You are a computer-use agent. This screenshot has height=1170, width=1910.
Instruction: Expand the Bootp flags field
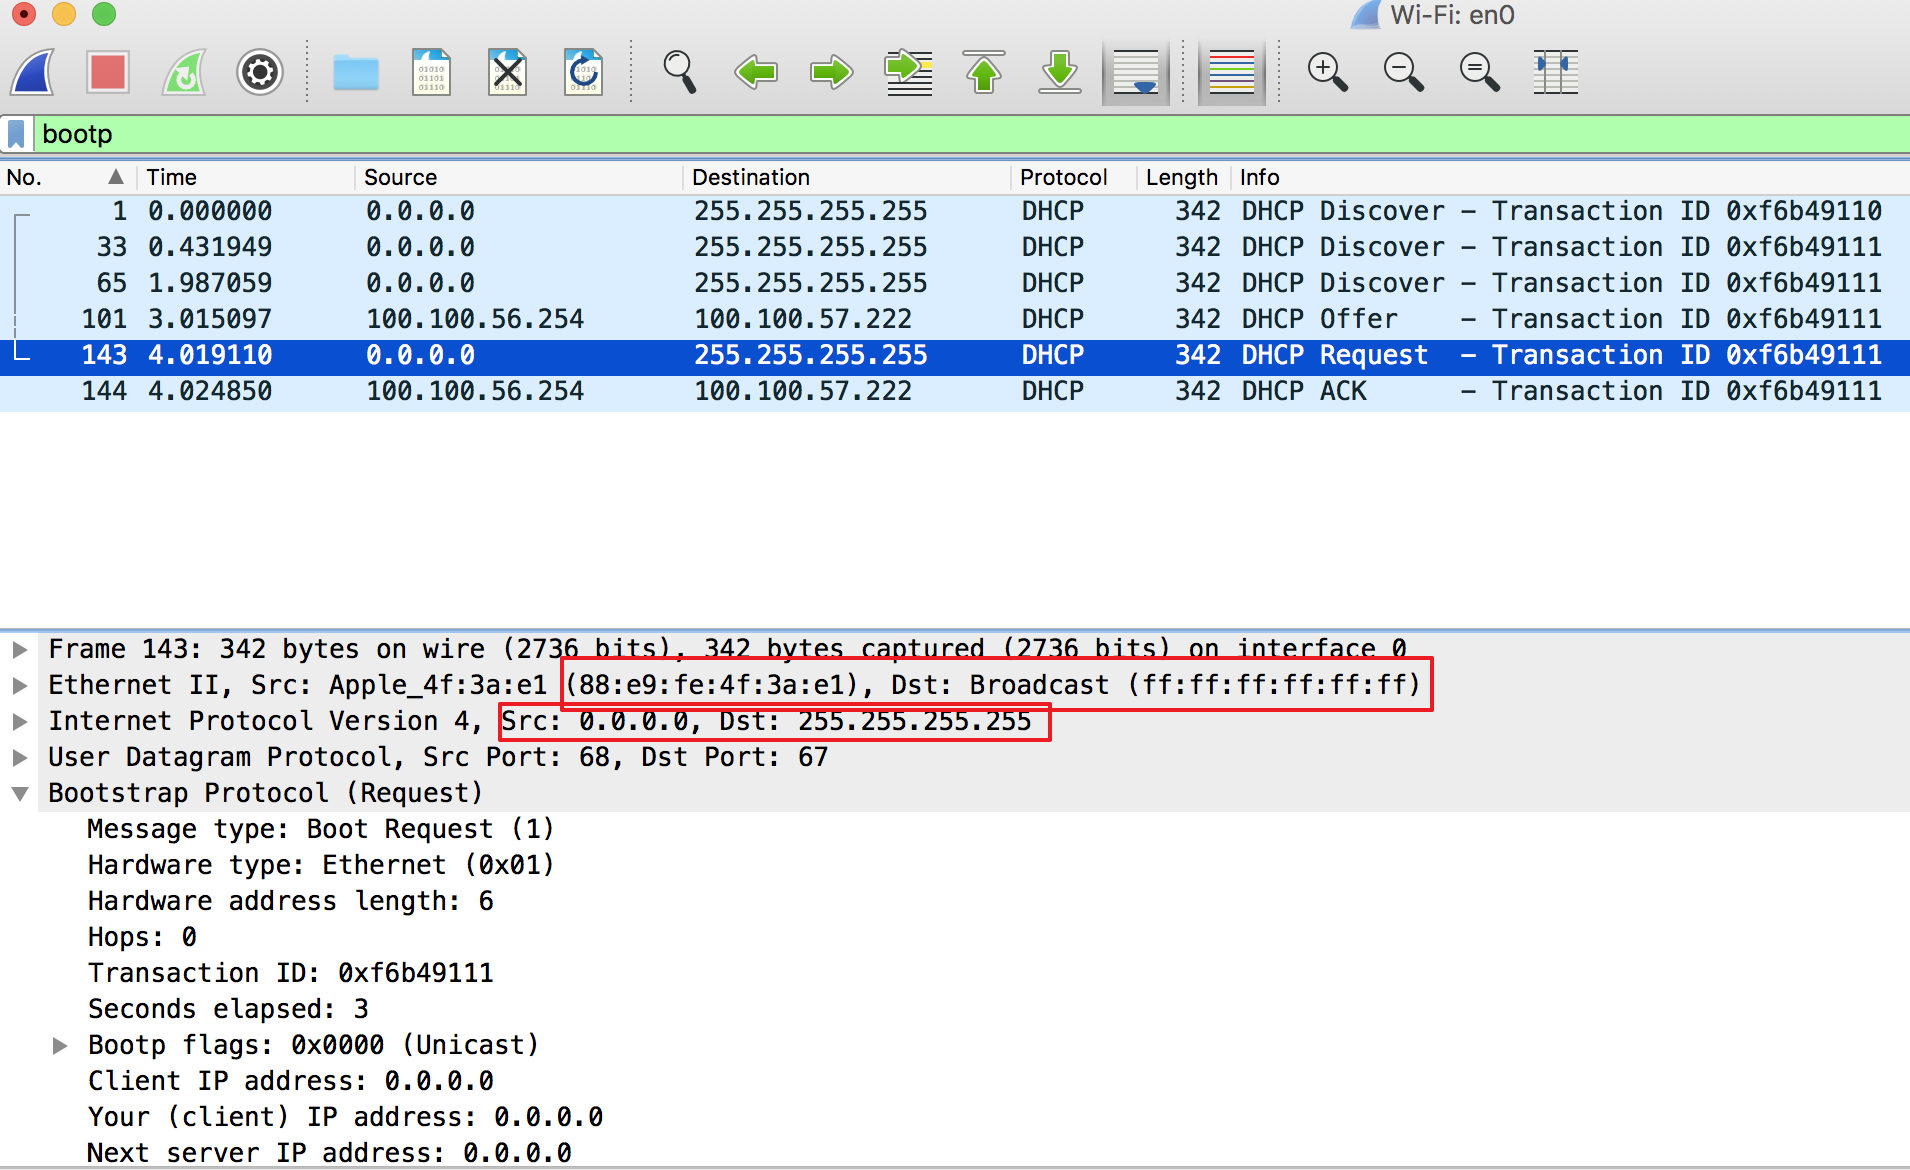coord(60,1044)
